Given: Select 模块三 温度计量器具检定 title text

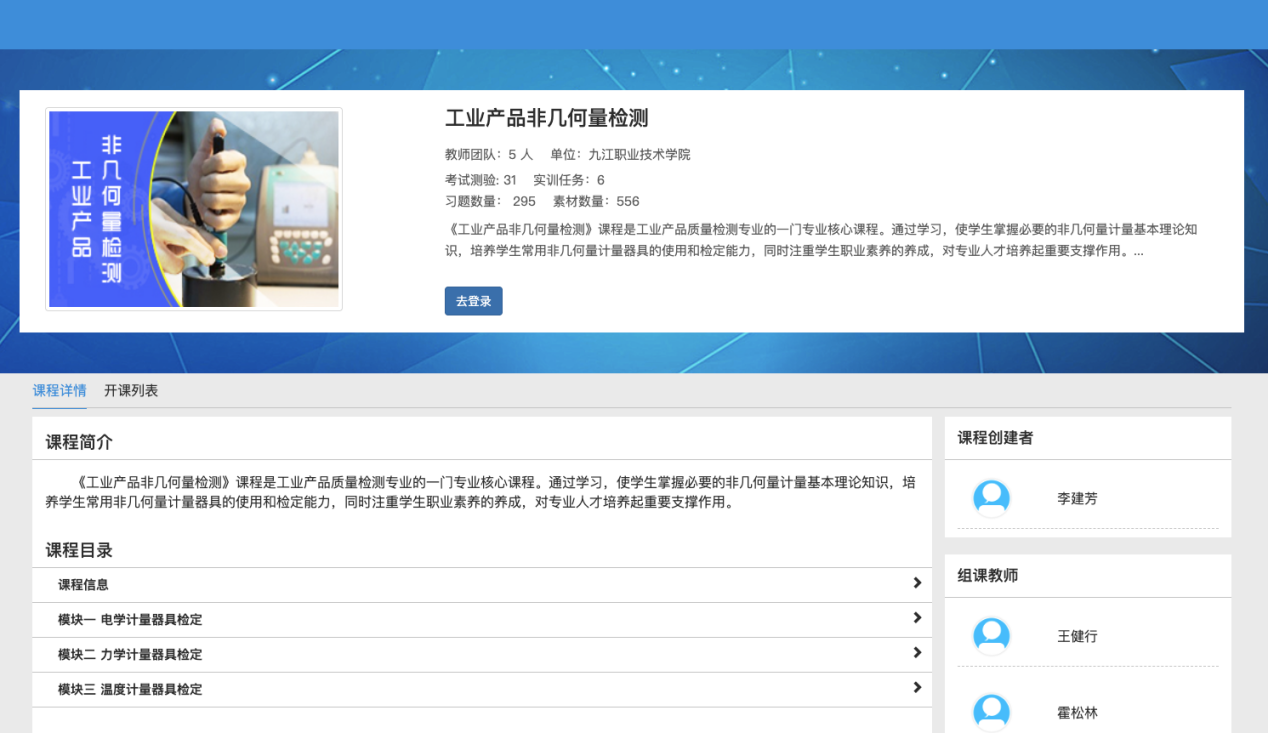Looking at the screenshot, I should 130,690.
